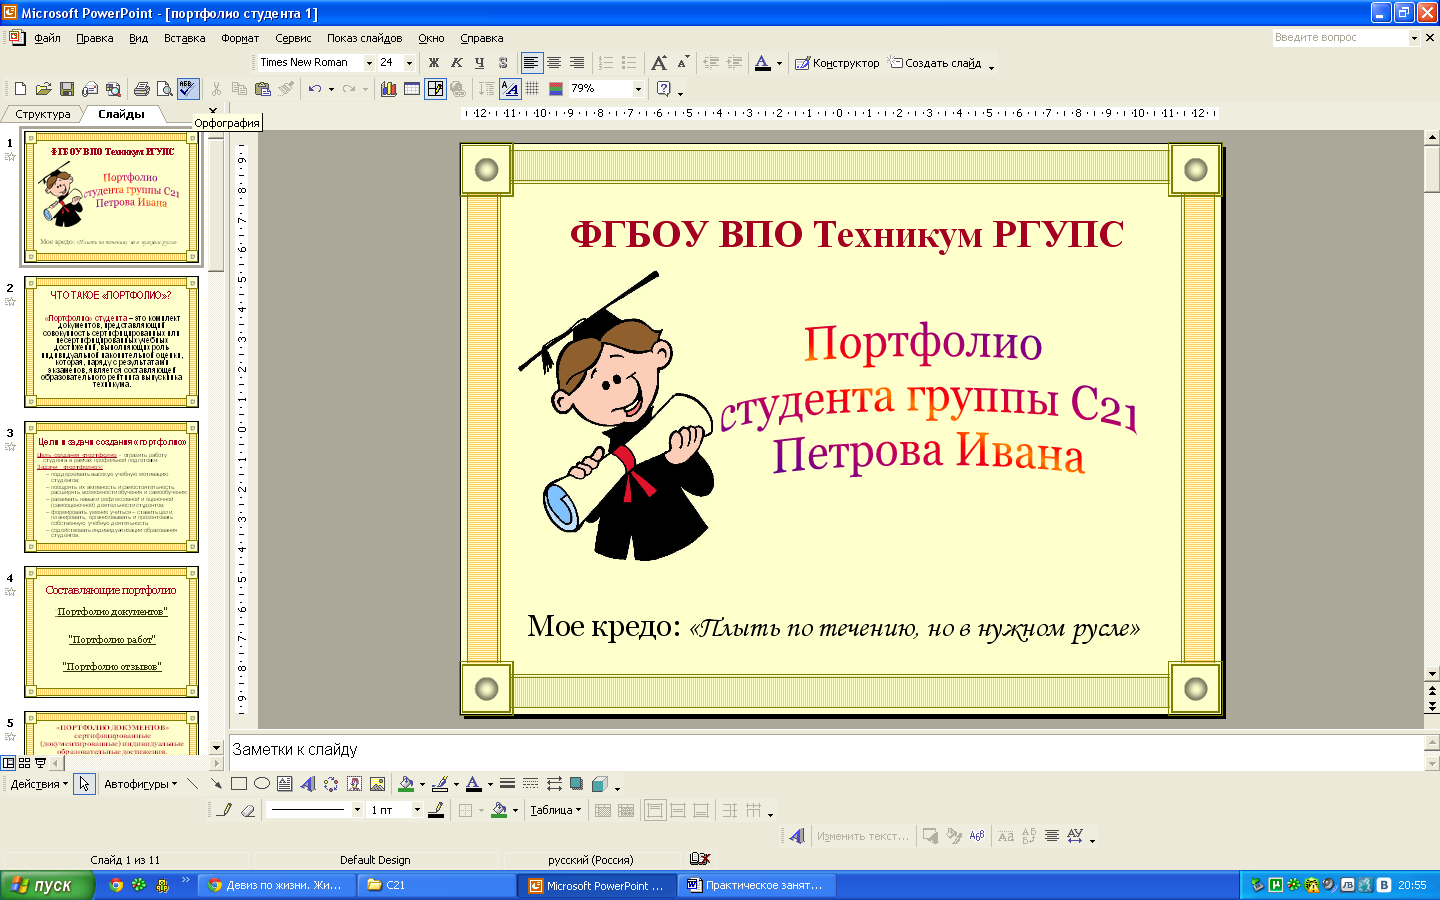Create a new blank presentation
Screen dimensions: 1440x900
coord(20,89)
